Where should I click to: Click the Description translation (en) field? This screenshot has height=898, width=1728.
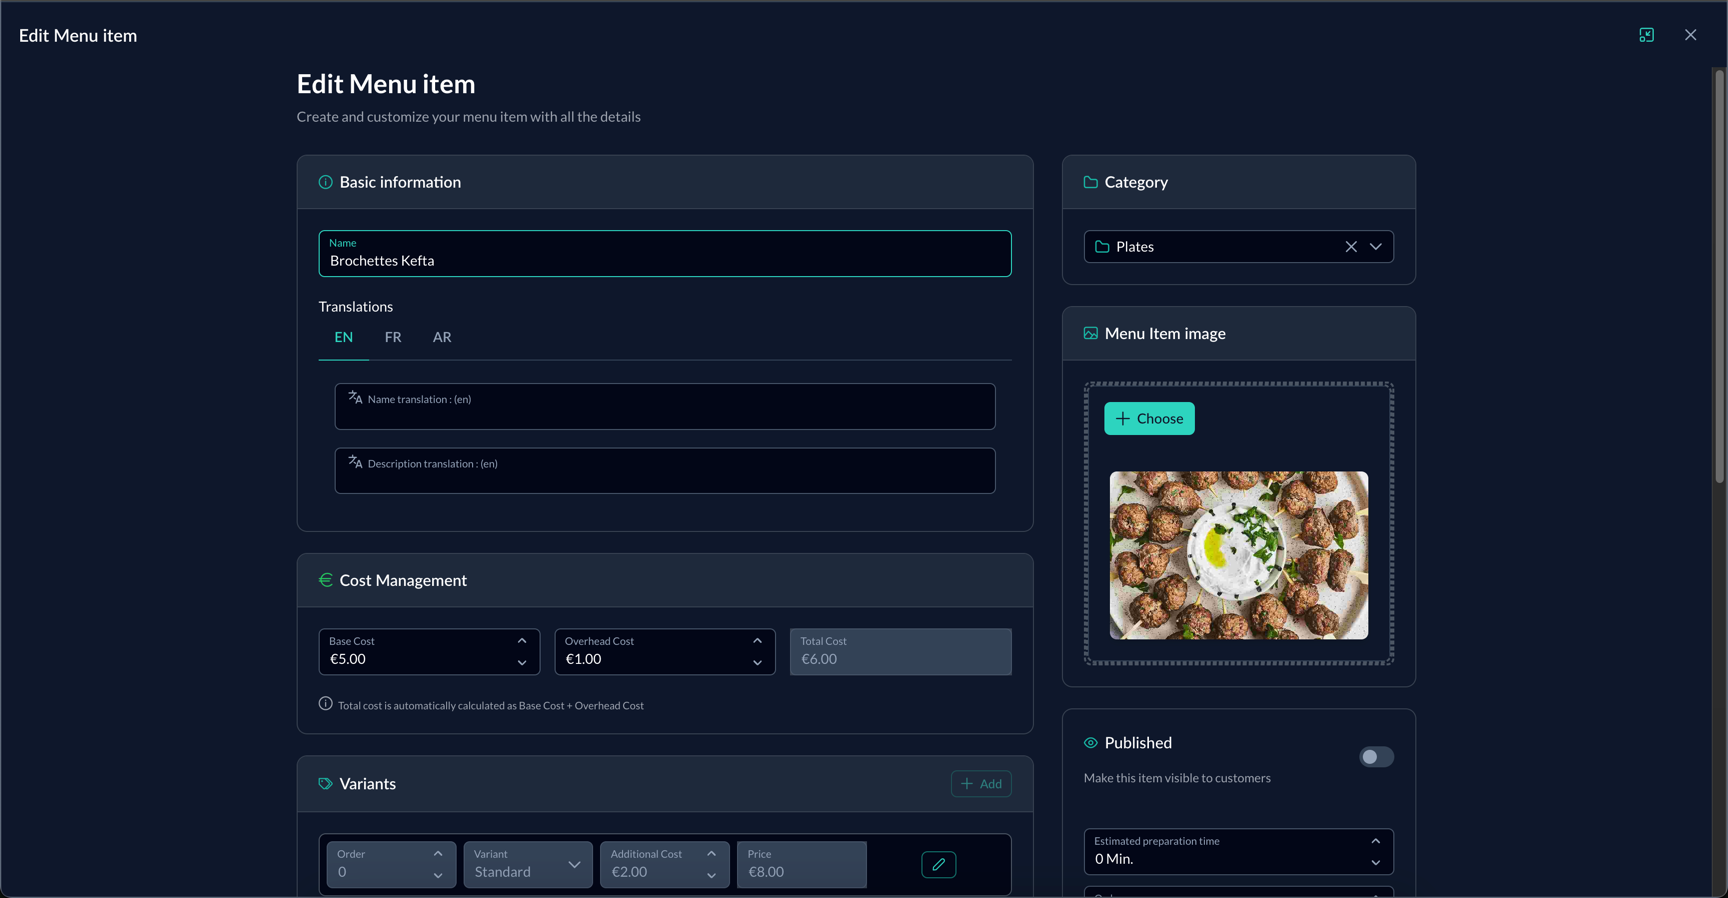coord(665,471)
